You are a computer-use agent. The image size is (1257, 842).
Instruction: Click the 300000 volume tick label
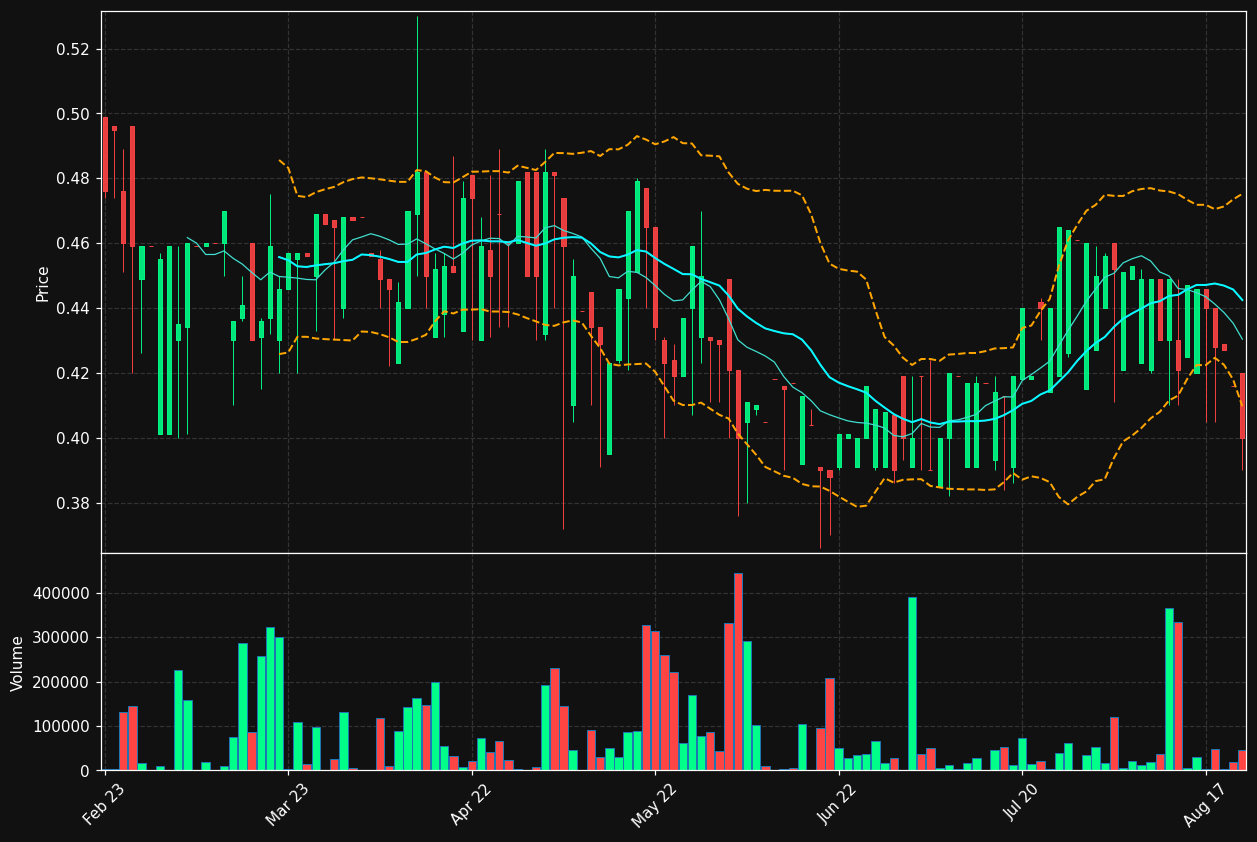click(62, 638)
